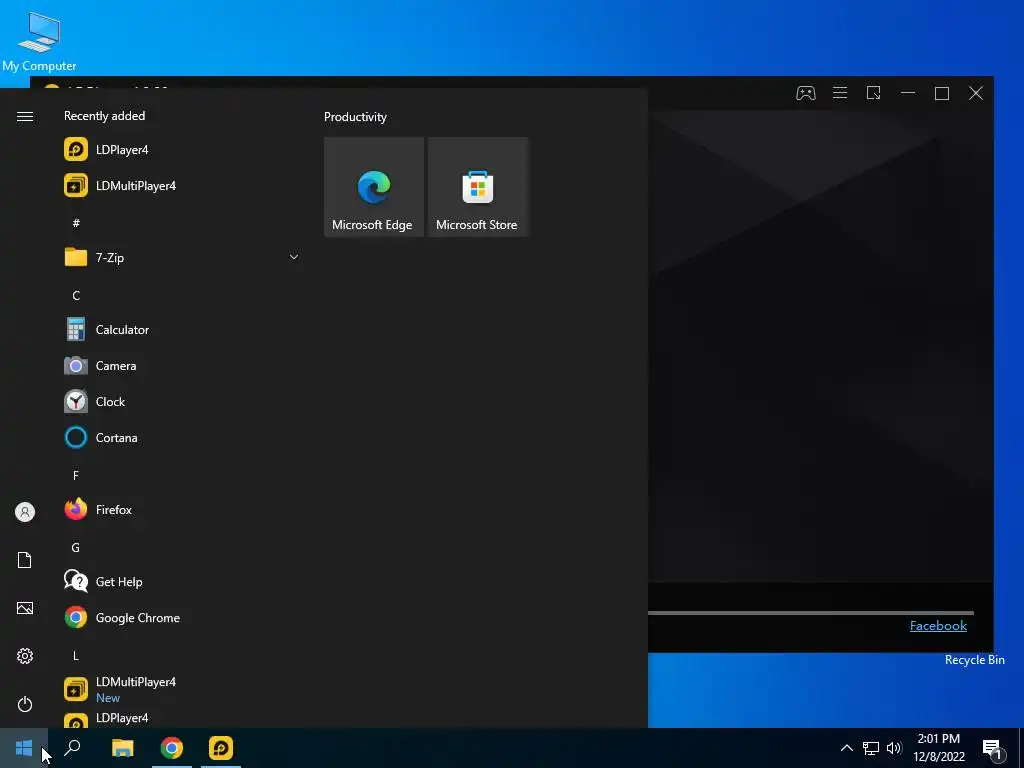Switch to LDPlayer on the taskbar
This screenshot has height=768, width=1024.
(x=221, y=748)
